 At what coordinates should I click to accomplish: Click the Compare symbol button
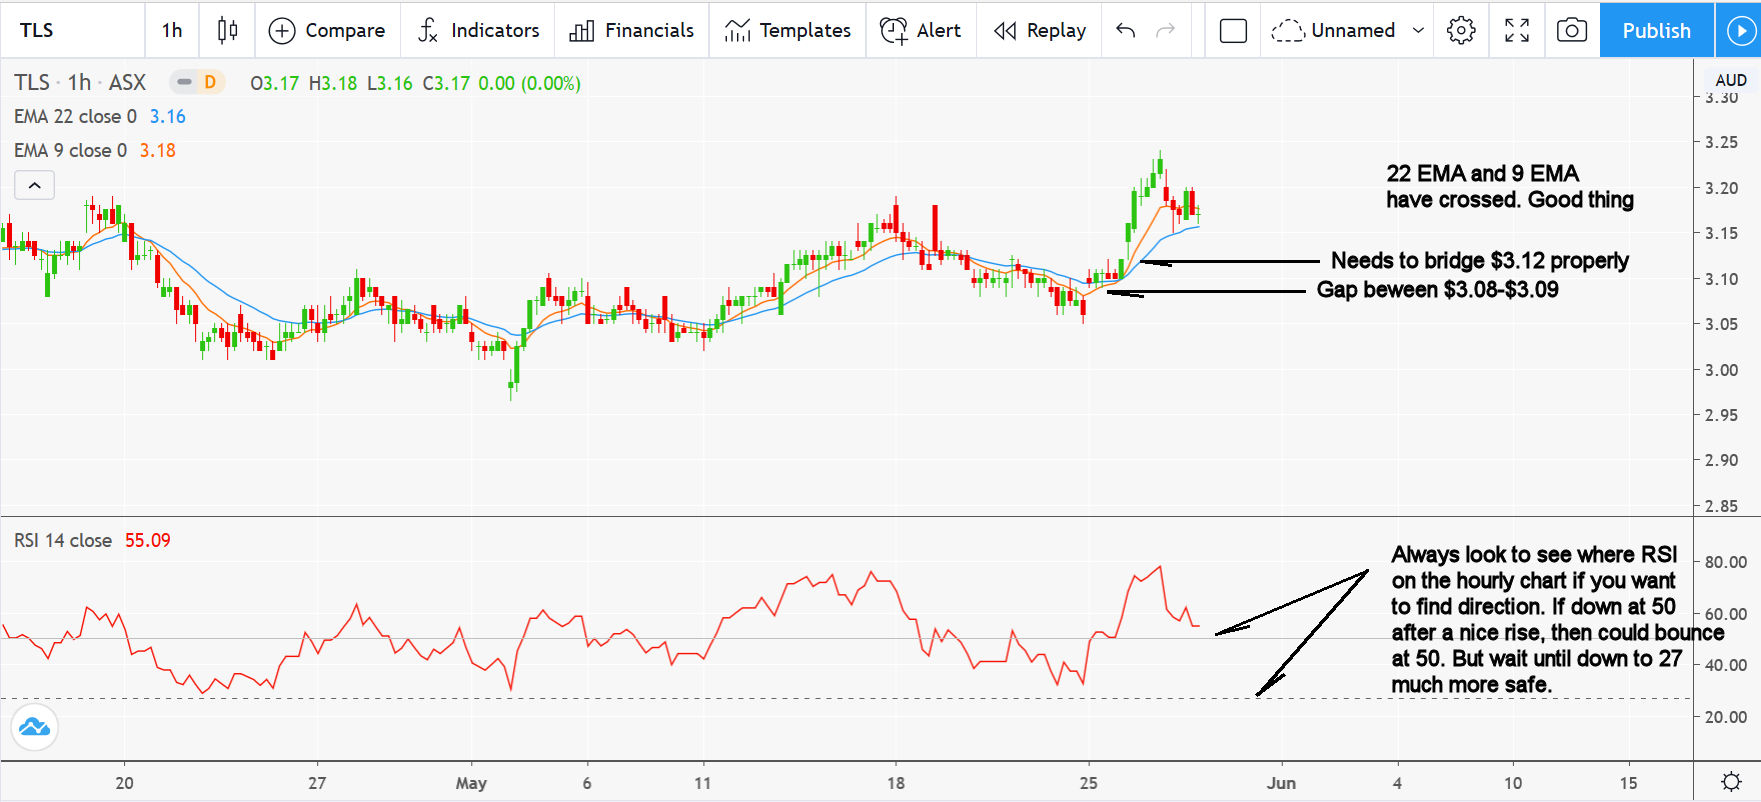pos(327,30)
